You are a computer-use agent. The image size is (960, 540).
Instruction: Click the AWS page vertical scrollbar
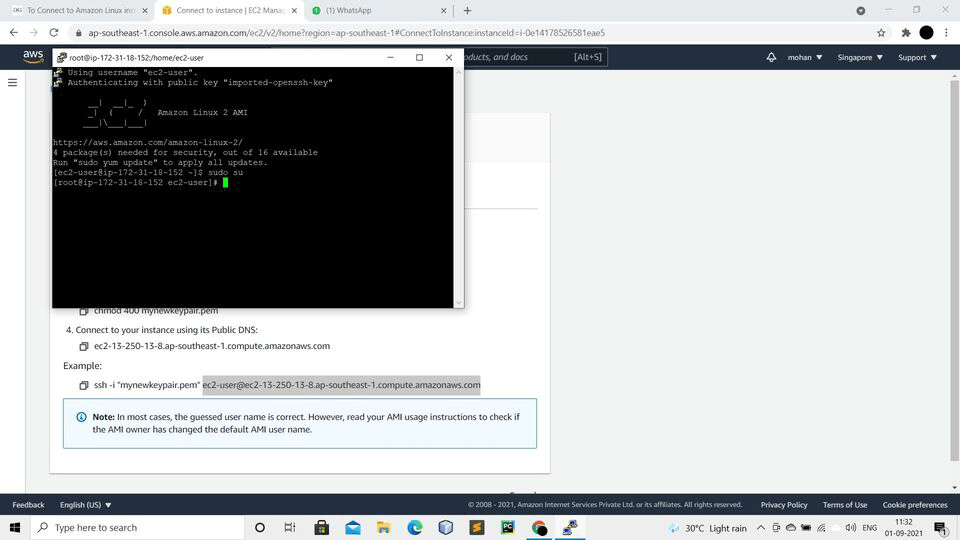[x=954, y=269]
